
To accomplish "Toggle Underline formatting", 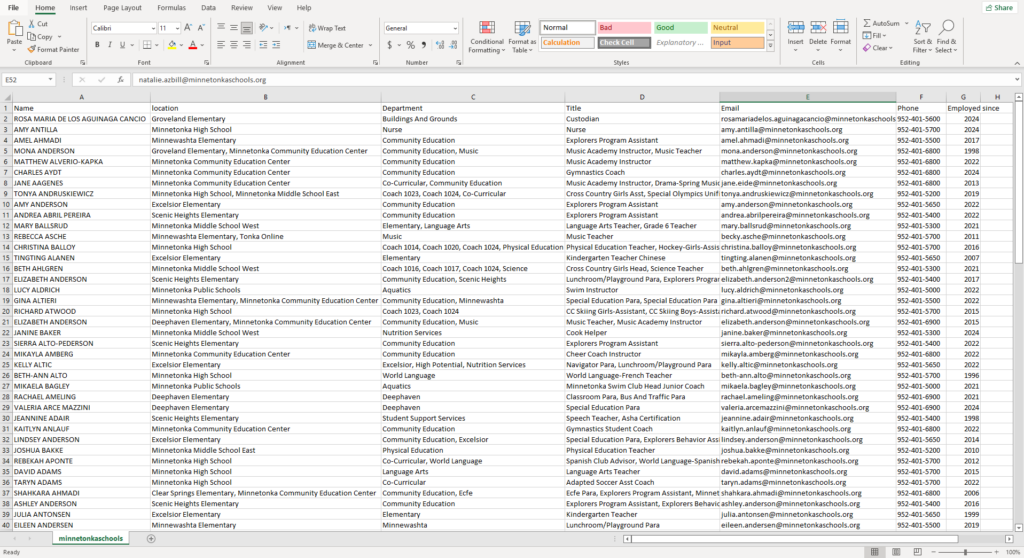I will click(x=121, y=45).
